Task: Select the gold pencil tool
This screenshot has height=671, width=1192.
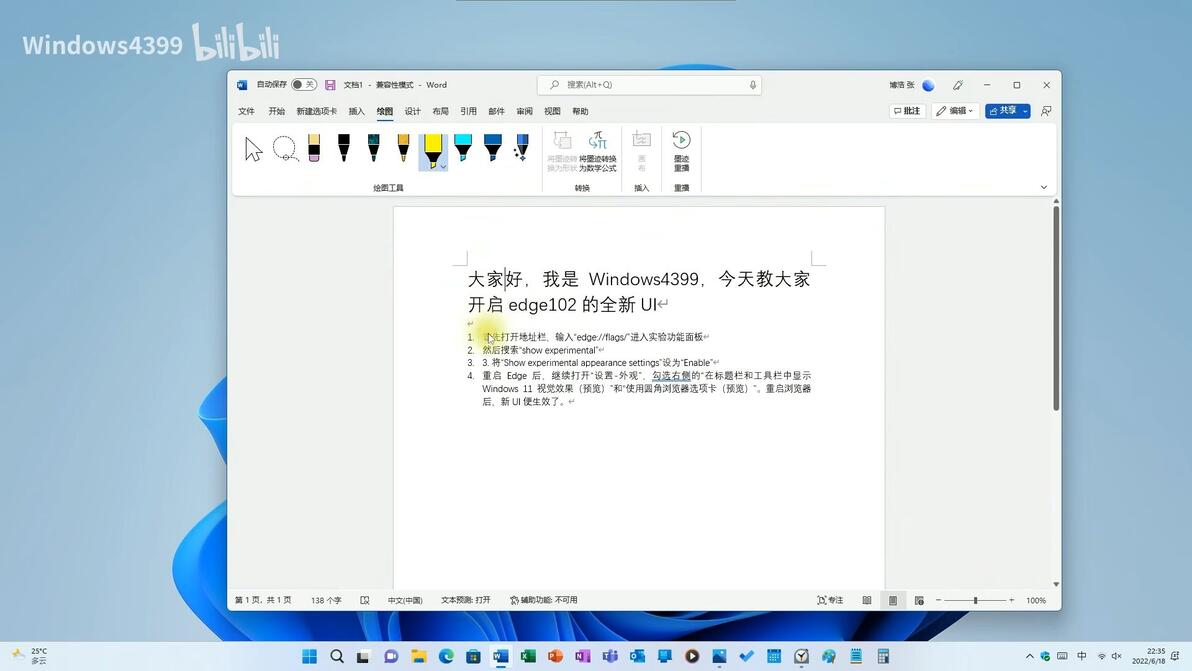Action: click(403, 148)
